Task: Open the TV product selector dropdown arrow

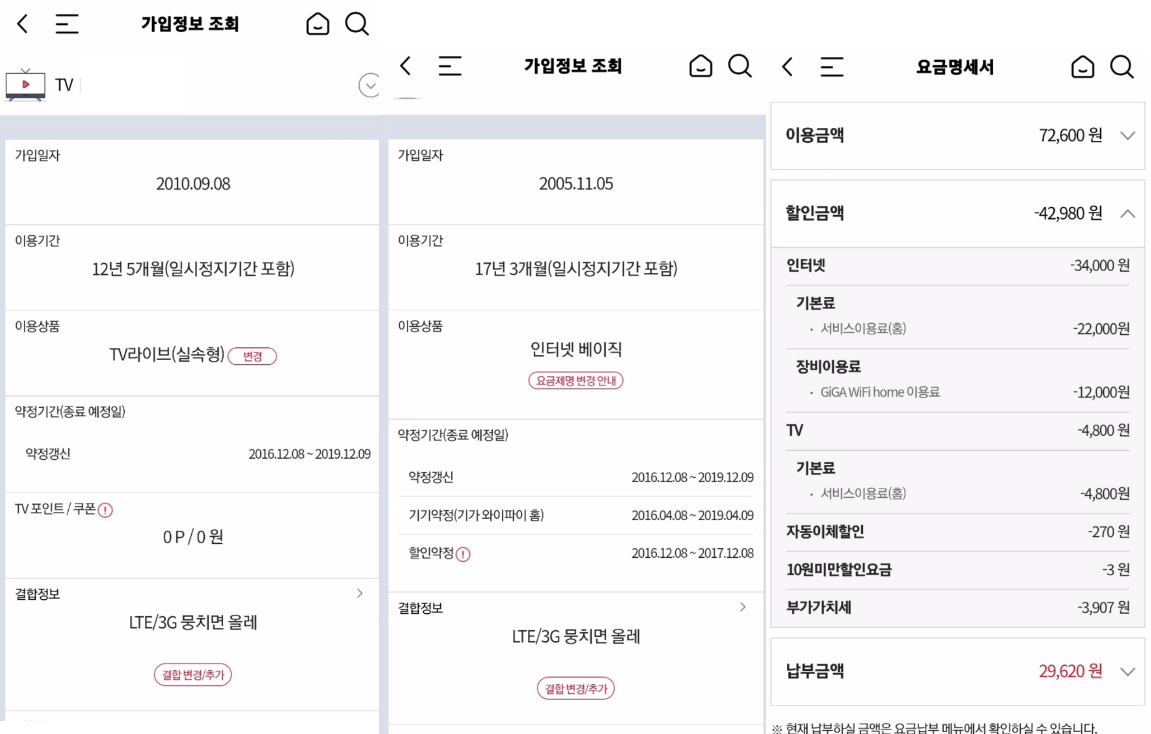Action: [x=369, y=86]
